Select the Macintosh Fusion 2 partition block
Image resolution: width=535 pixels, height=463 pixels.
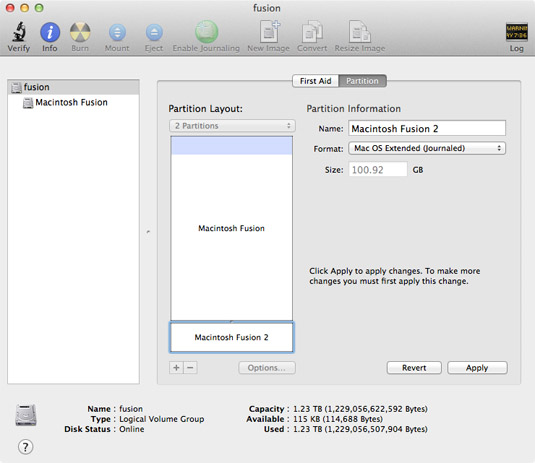coord(232,337)
